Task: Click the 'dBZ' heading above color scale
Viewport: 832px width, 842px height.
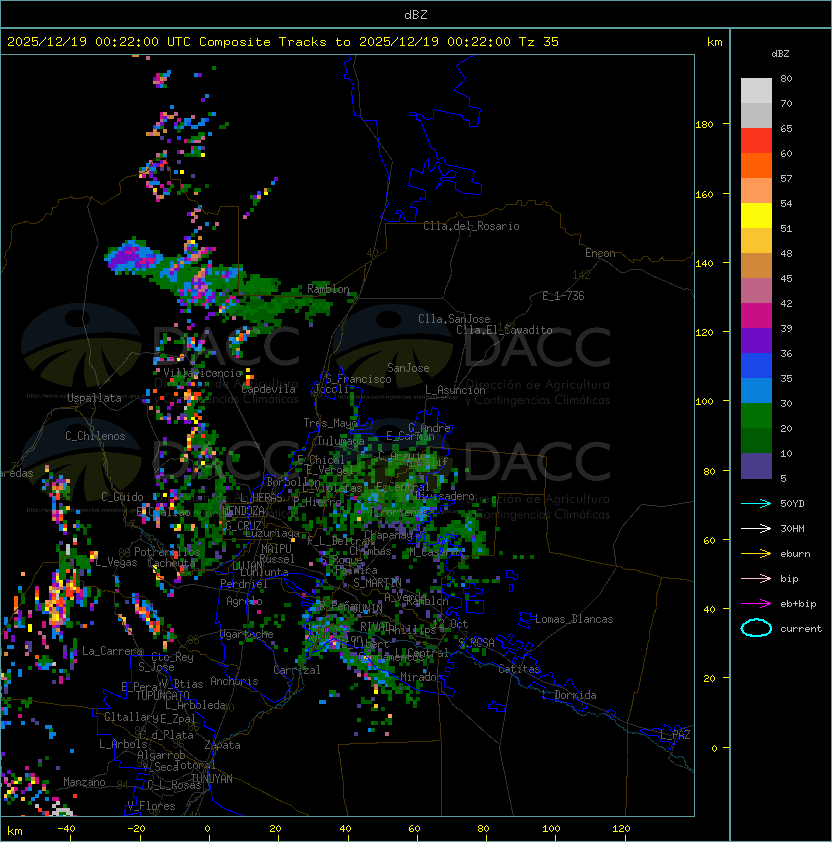Action: point(780,54)
